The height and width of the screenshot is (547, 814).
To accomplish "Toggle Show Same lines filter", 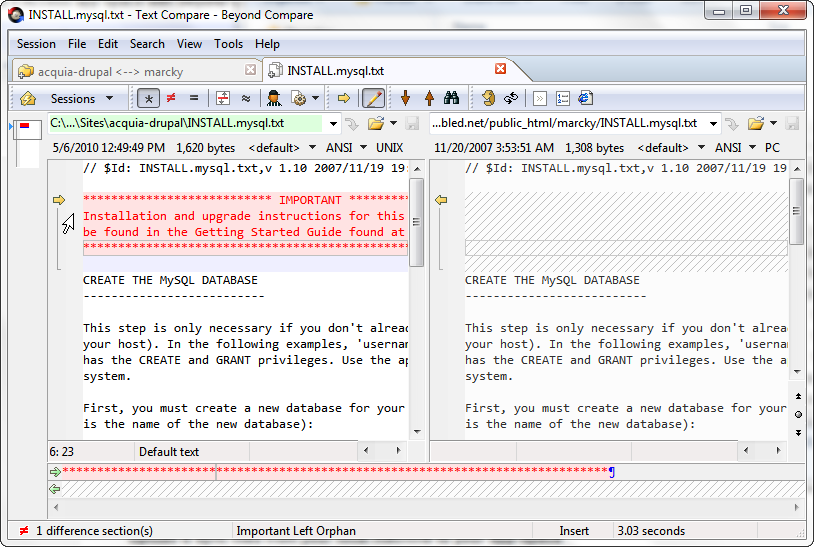I will (x=194, y=98).
